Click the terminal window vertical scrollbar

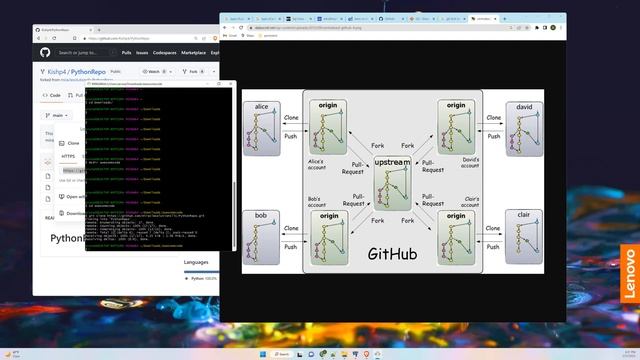pyautogui.click(x=234, y=214)
